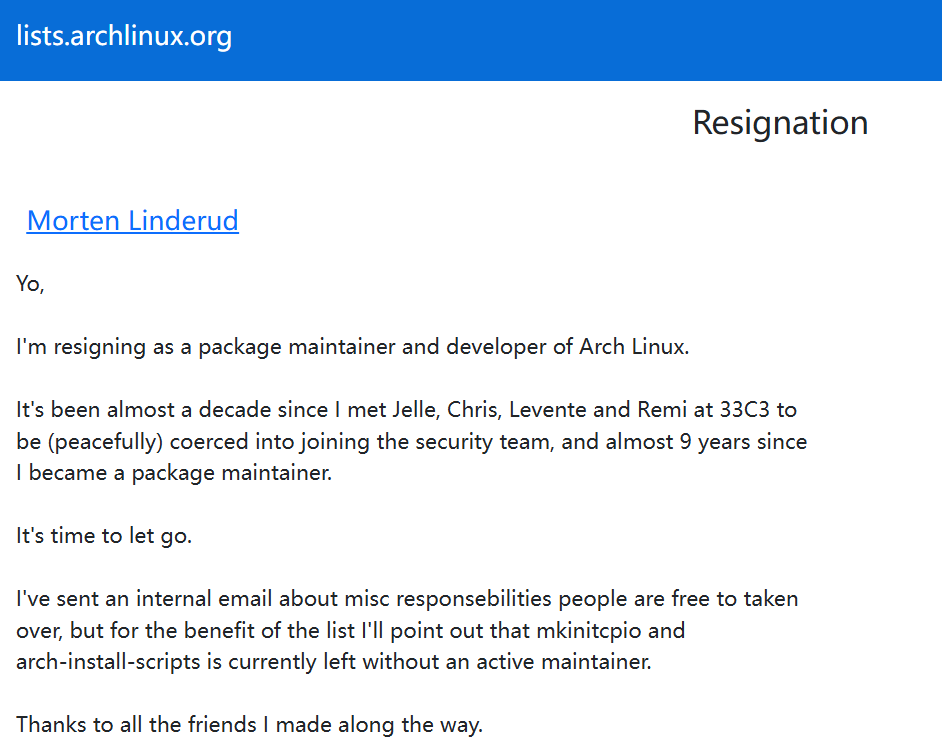Open Morten Linderud's author link
942x747 pixels.
[x=133, y=221]
